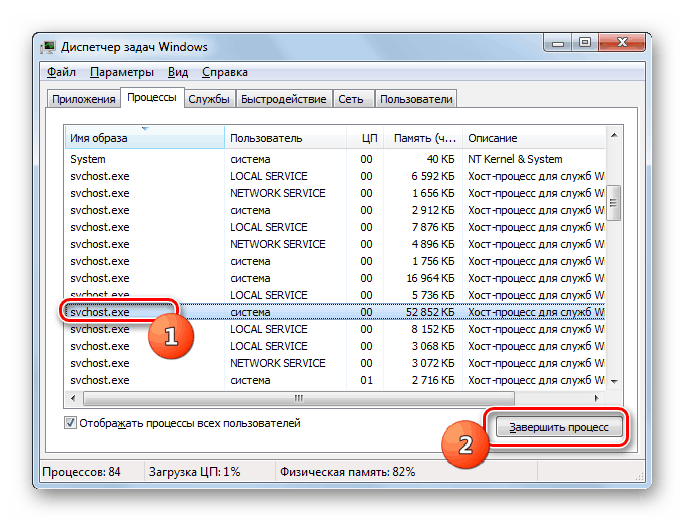This screenshot has height=522, width=685.
Task: Click the vertical scrollbar up arrow
Action: [x=614, y=135]
